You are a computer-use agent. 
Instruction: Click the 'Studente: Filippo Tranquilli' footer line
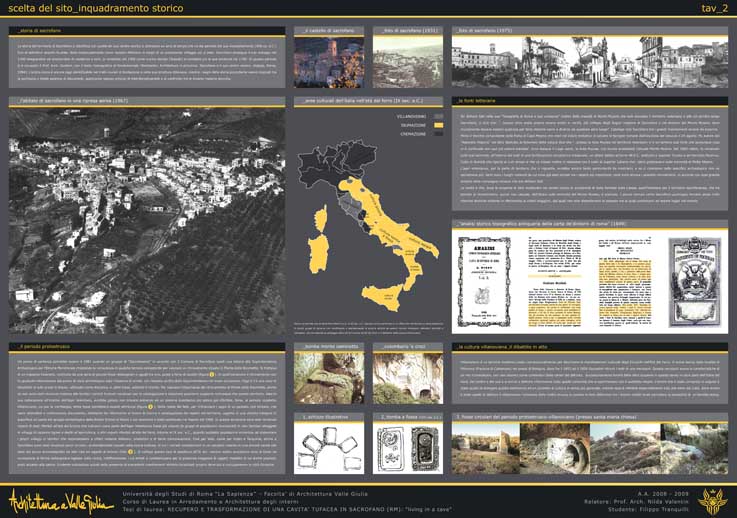pyautogui.click(x=648, y=510)
